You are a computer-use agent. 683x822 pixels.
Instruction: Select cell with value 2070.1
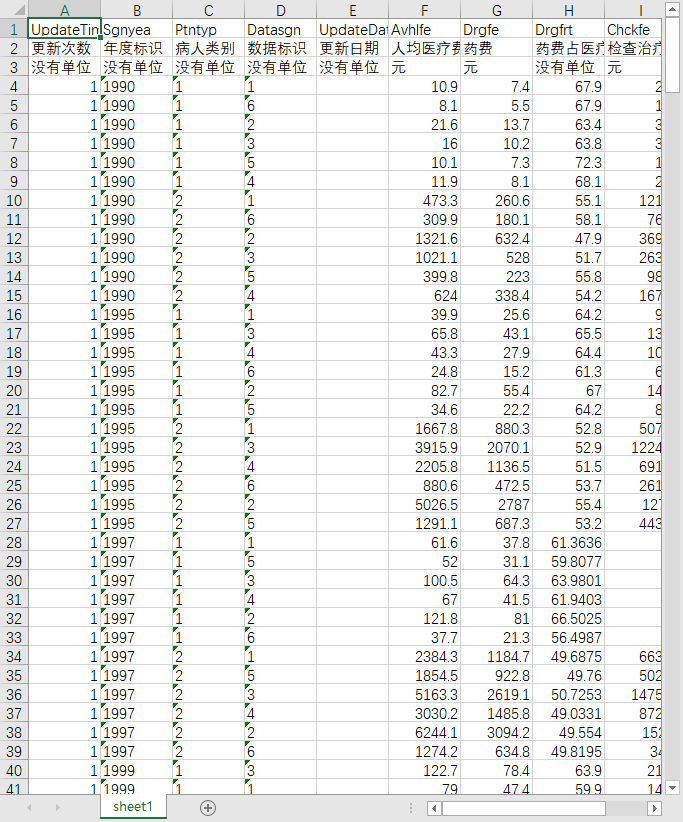(x=496, y=448)
